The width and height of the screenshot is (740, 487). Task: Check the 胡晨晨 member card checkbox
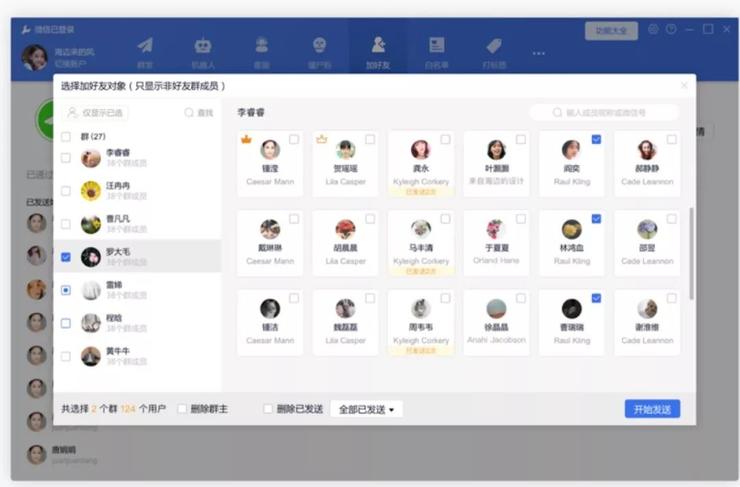point(370,218)
